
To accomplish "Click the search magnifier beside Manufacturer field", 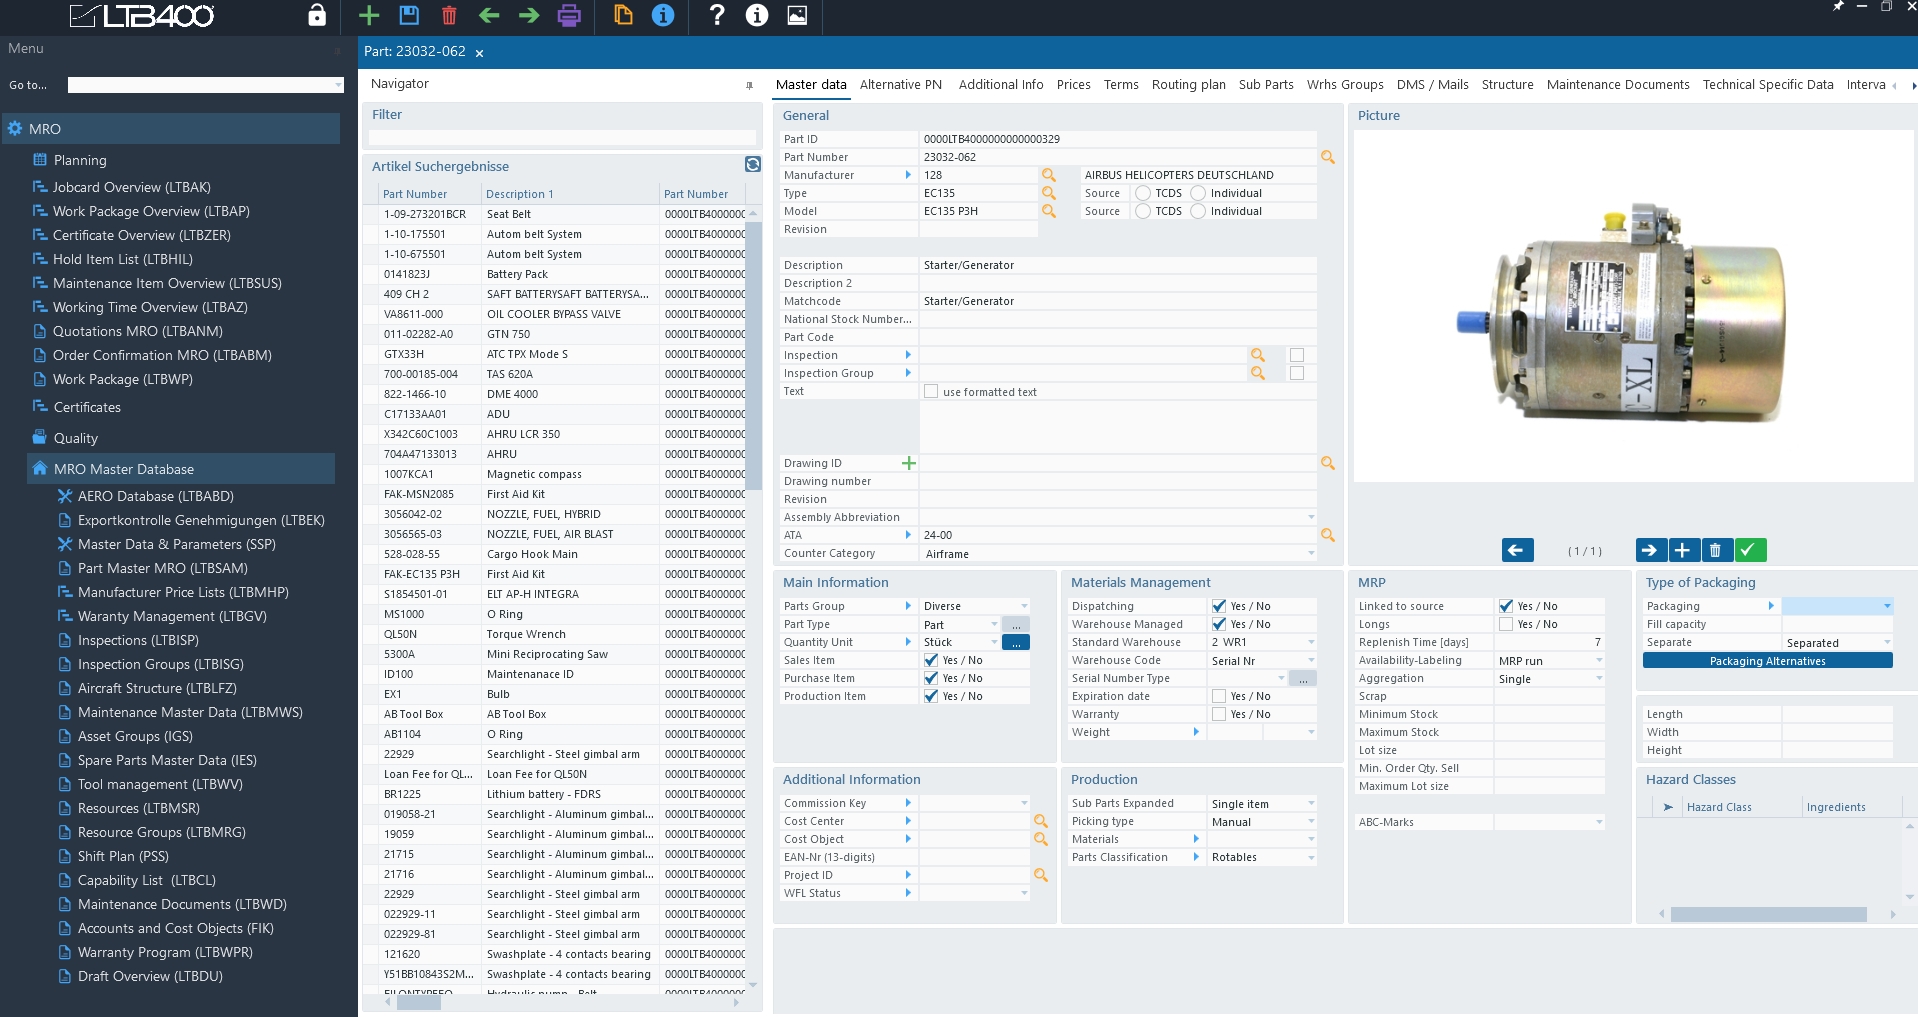I will pyautogui.click(x=1049, y=175).
